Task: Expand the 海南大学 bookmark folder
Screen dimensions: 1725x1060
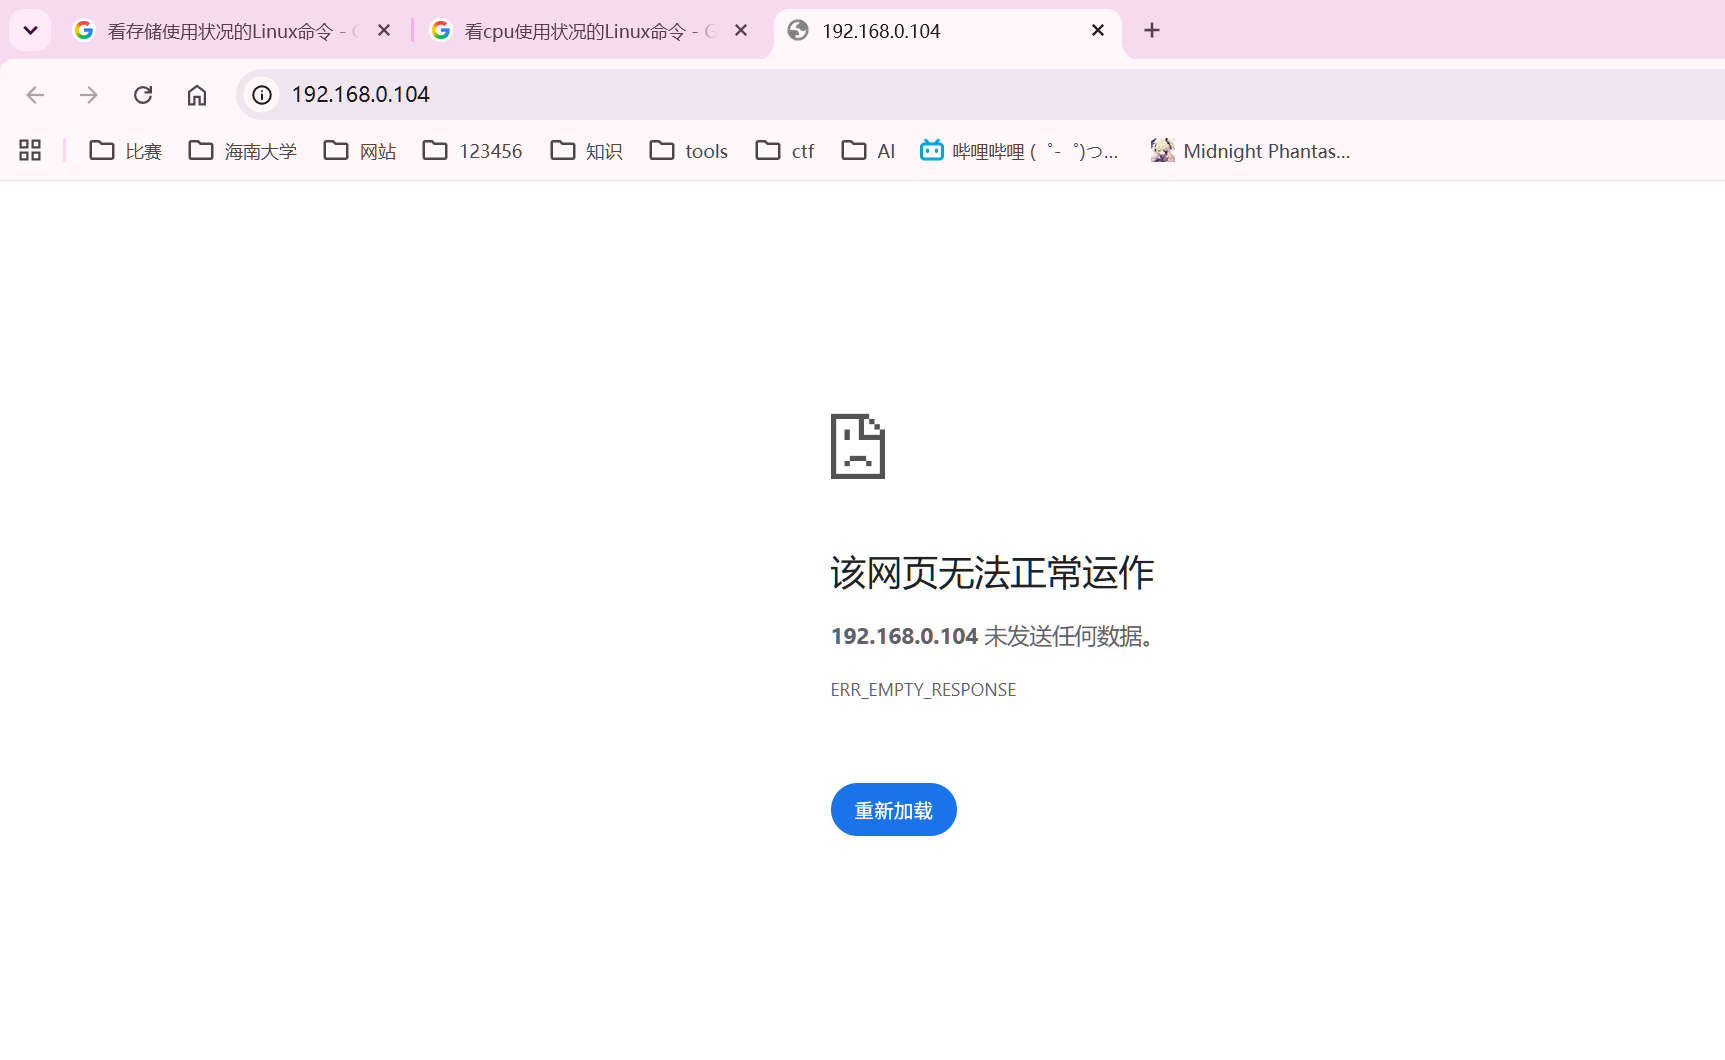Action: click(x=243, y=151)
